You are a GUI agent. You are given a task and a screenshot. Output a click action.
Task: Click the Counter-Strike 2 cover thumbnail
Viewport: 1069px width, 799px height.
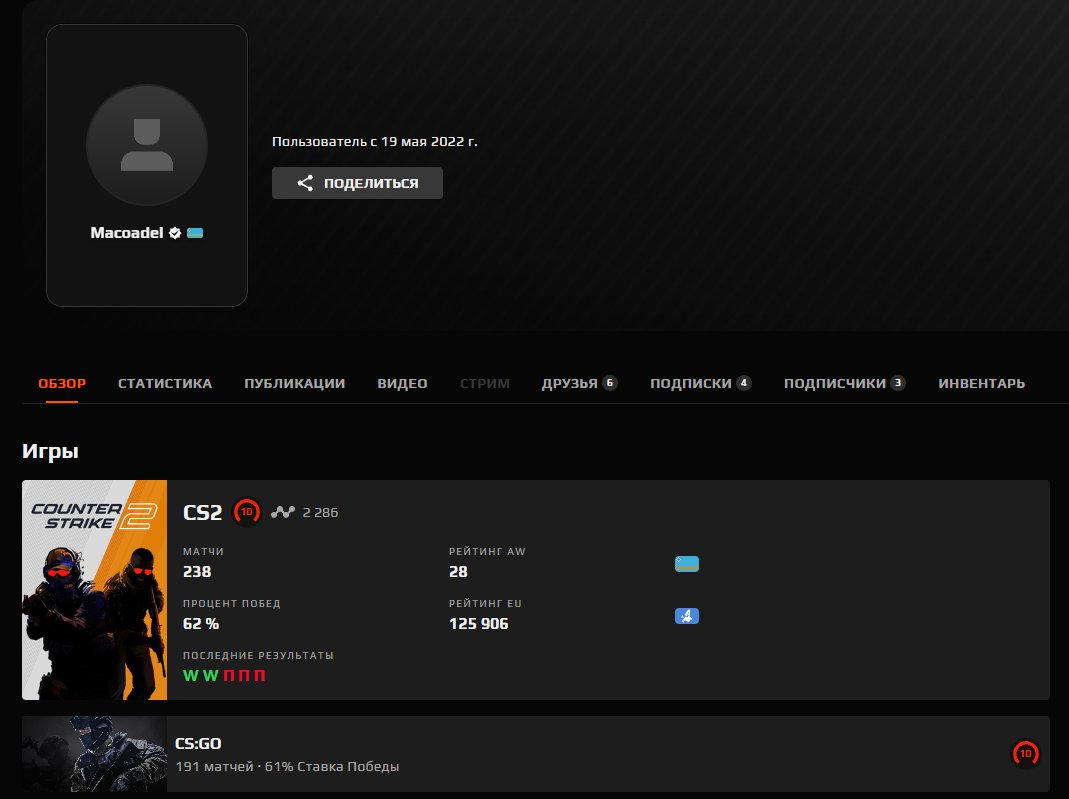(94, 590)
